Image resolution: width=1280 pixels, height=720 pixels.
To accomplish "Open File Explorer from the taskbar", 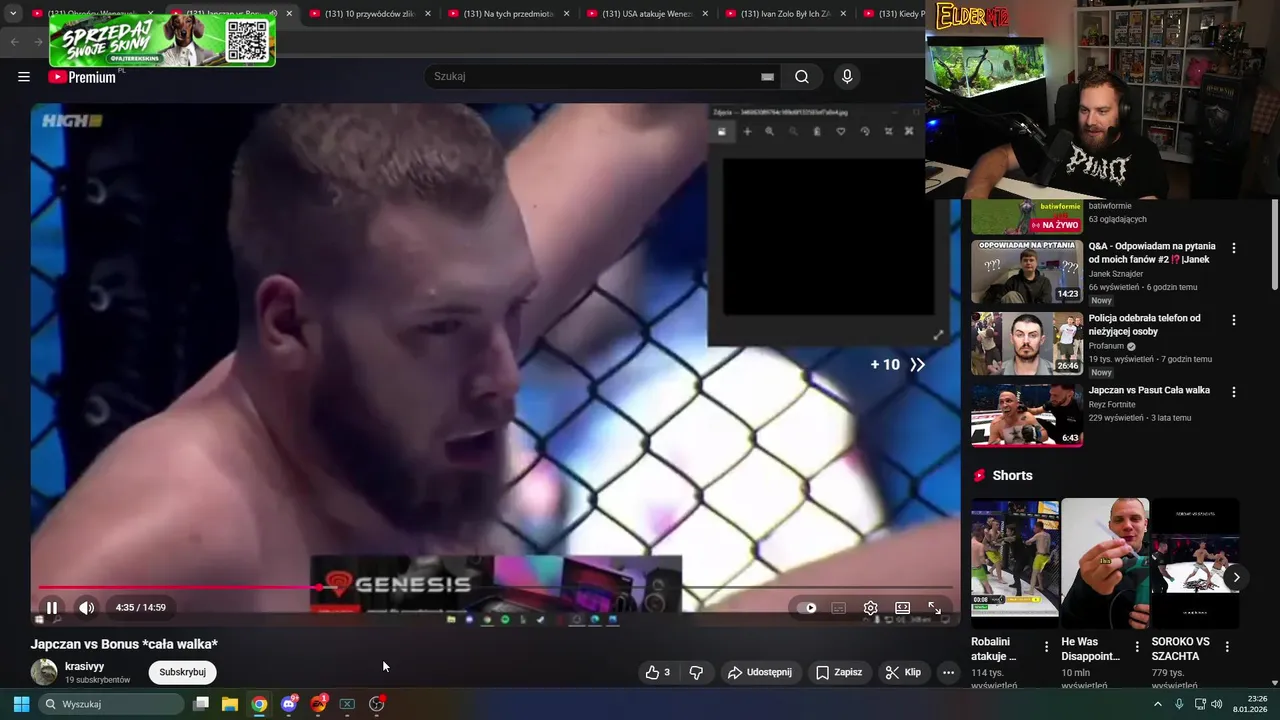I will click(x=229, y=704).
